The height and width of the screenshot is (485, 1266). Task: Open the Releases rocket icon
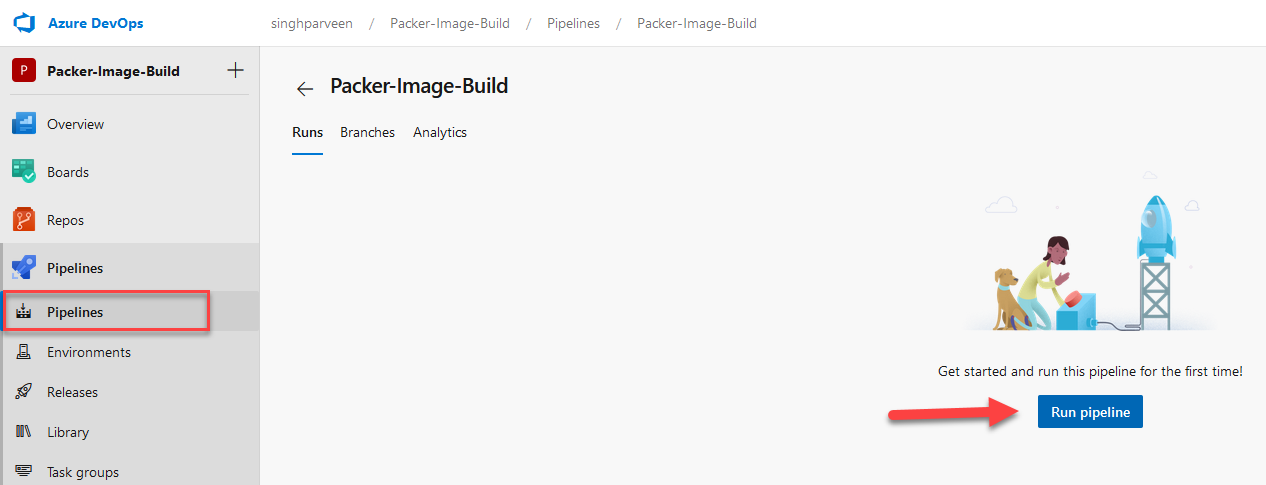pyautogui.click(x=25, y=392)
